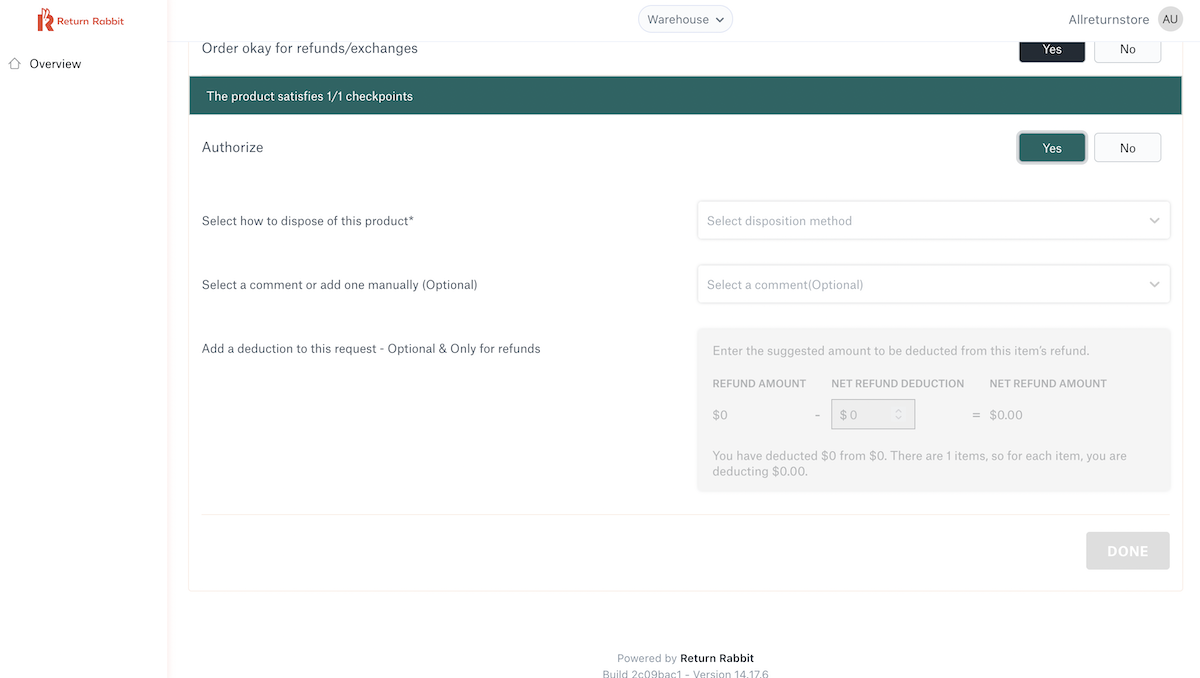Click the Return Rabbit footer link

717,658
